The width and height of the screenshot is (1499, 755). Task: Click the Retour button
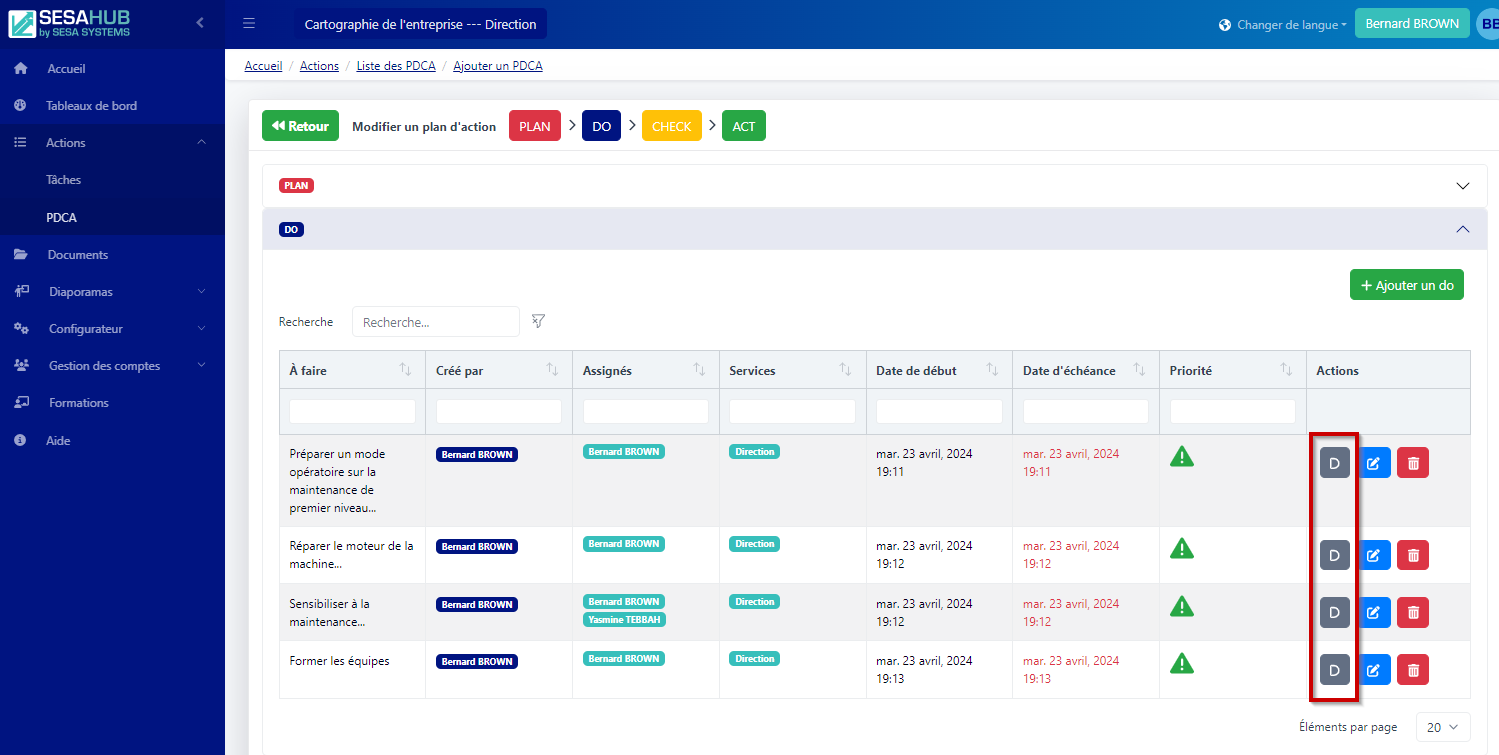[x=300, y=126]
